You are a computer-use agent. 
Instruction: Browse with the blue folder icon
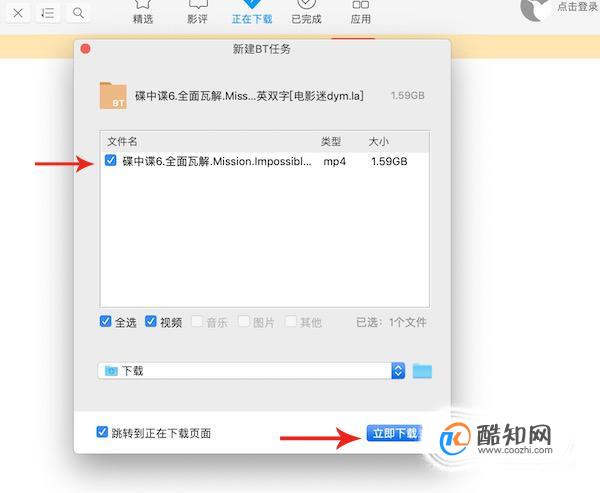pos(422,371)
